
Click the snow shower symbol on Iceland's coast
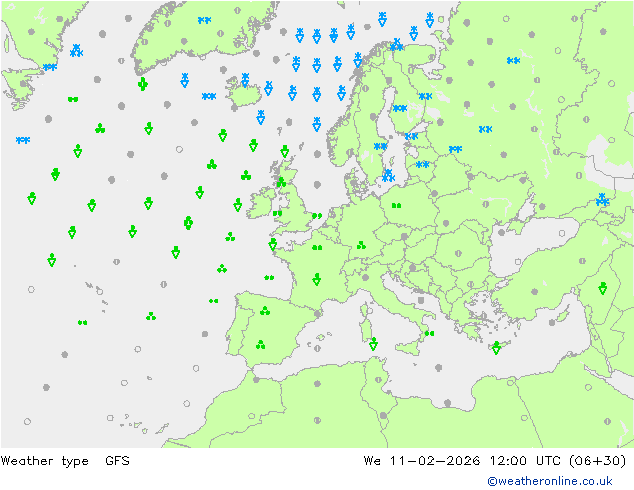point(245,80)
